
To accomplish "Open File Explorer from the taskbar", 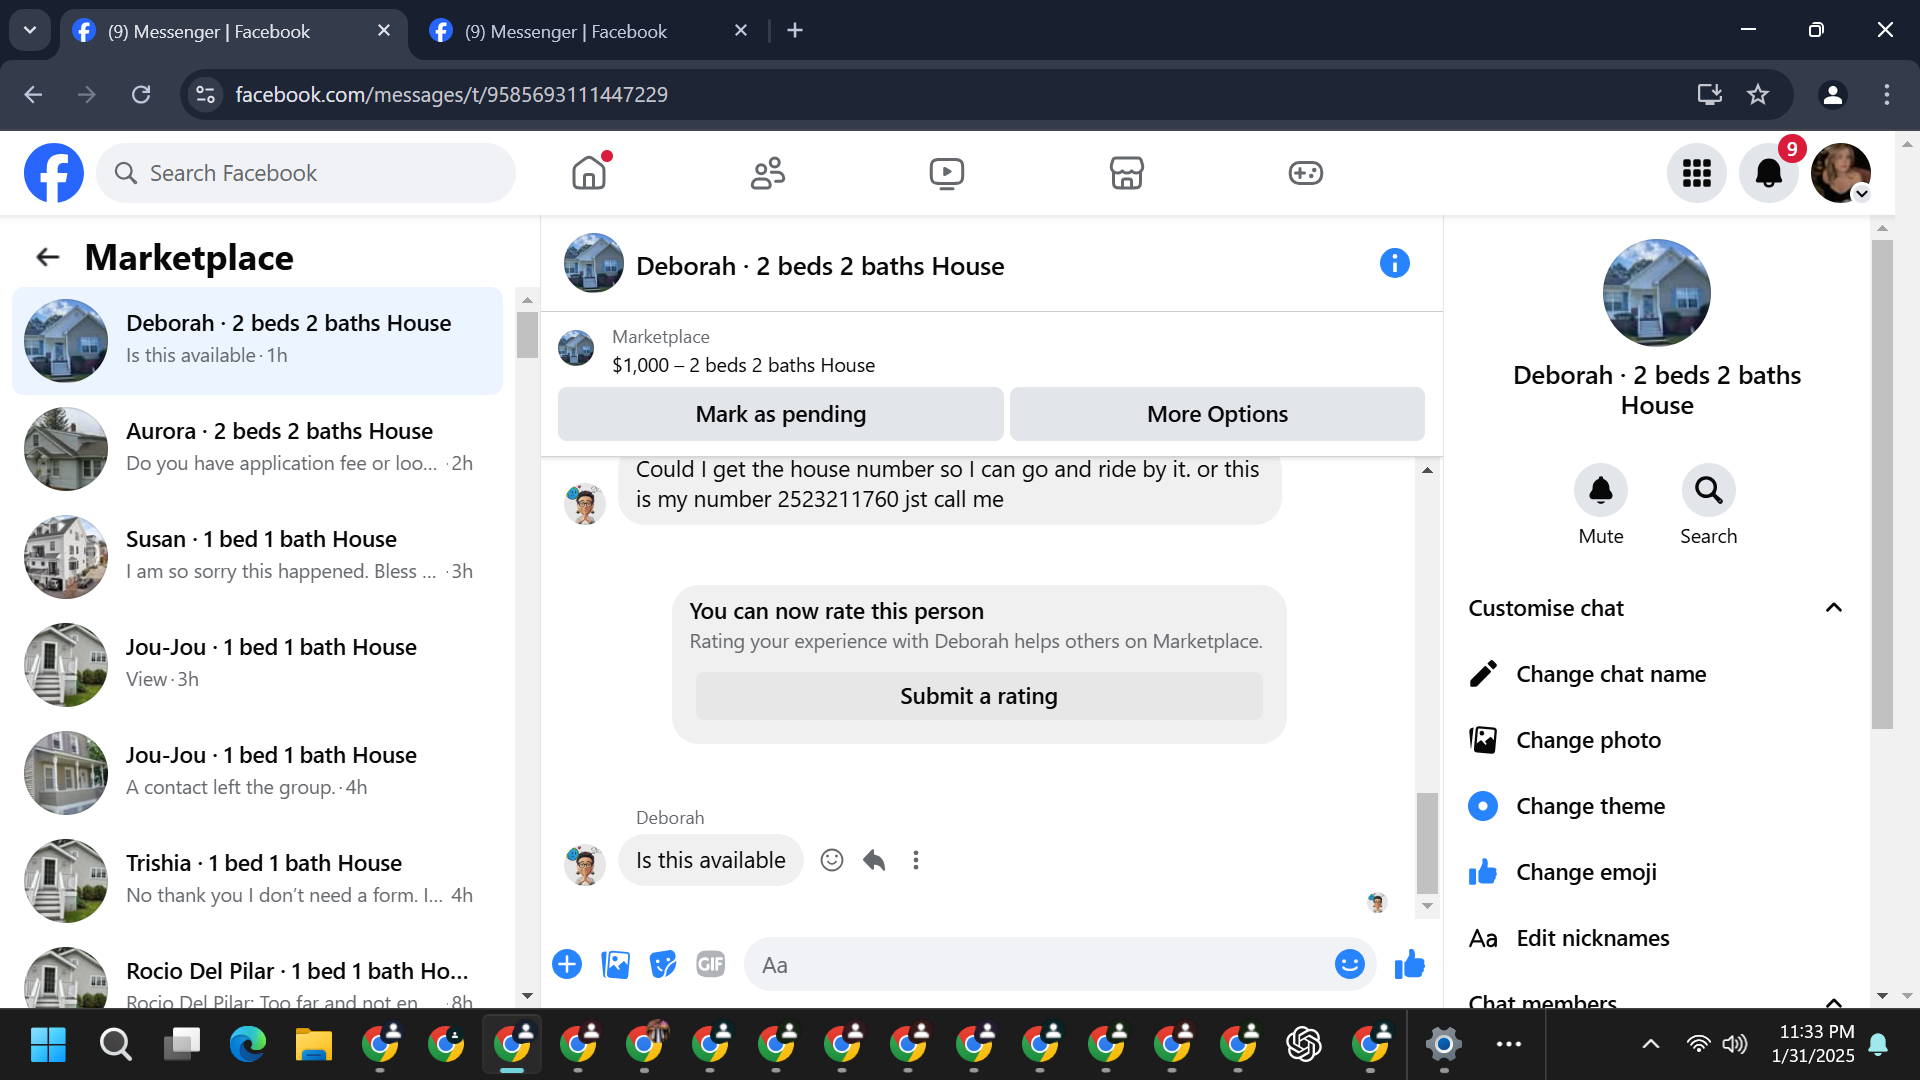I will click(x=314, y=1045).
